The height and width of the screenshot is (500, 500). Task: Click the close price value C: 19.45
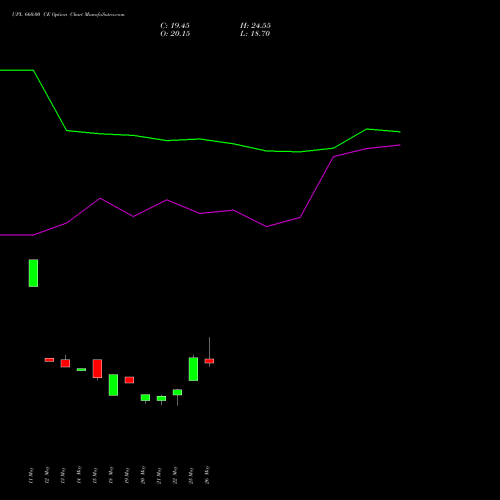click(175, 26)
